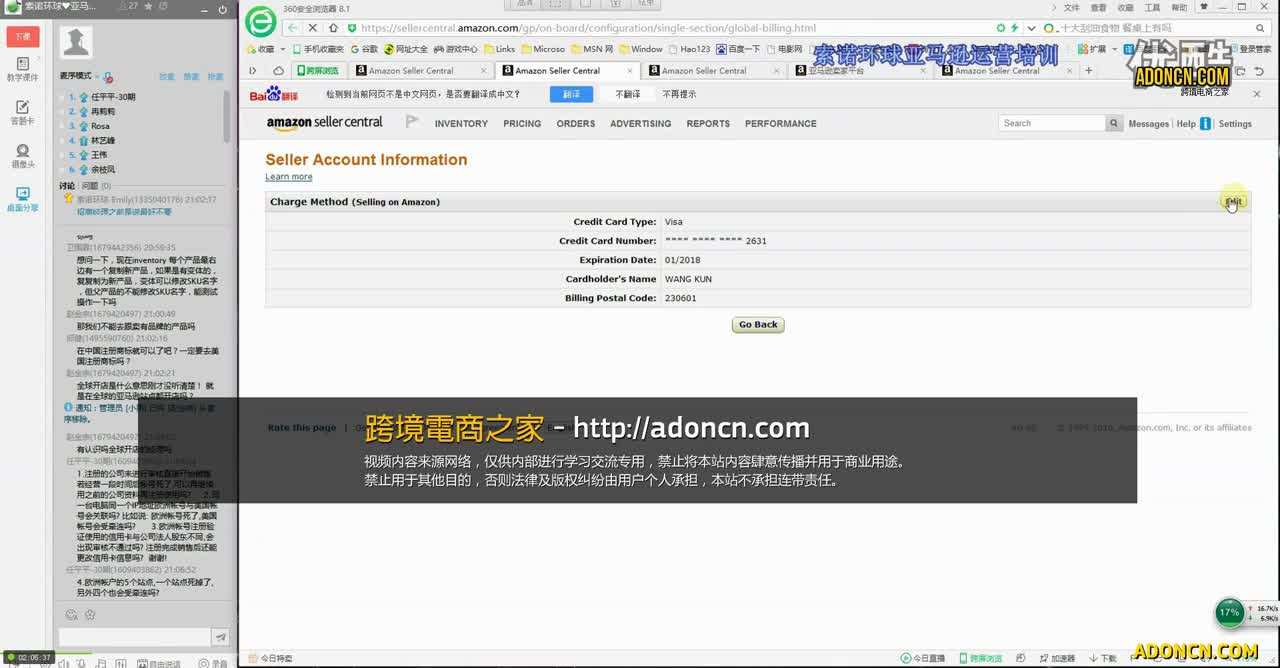Open the 网址大全 bookmark
The image size is (1280, 668).
(405, 49)
